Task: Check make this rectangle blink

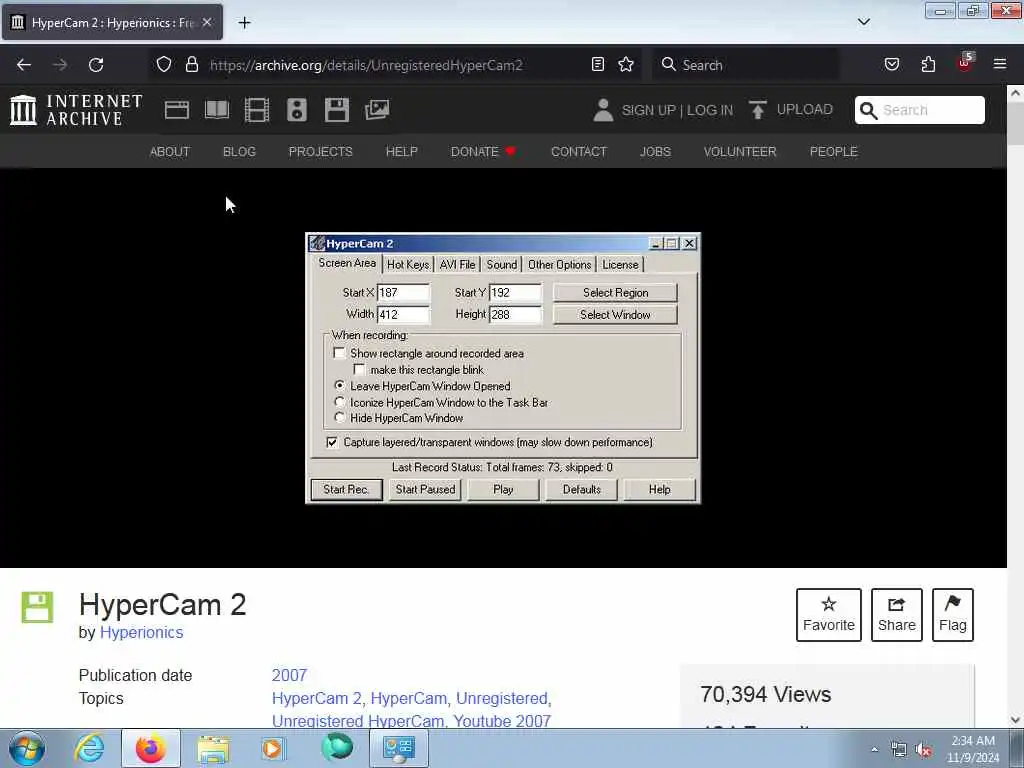Action: (359, 370)
